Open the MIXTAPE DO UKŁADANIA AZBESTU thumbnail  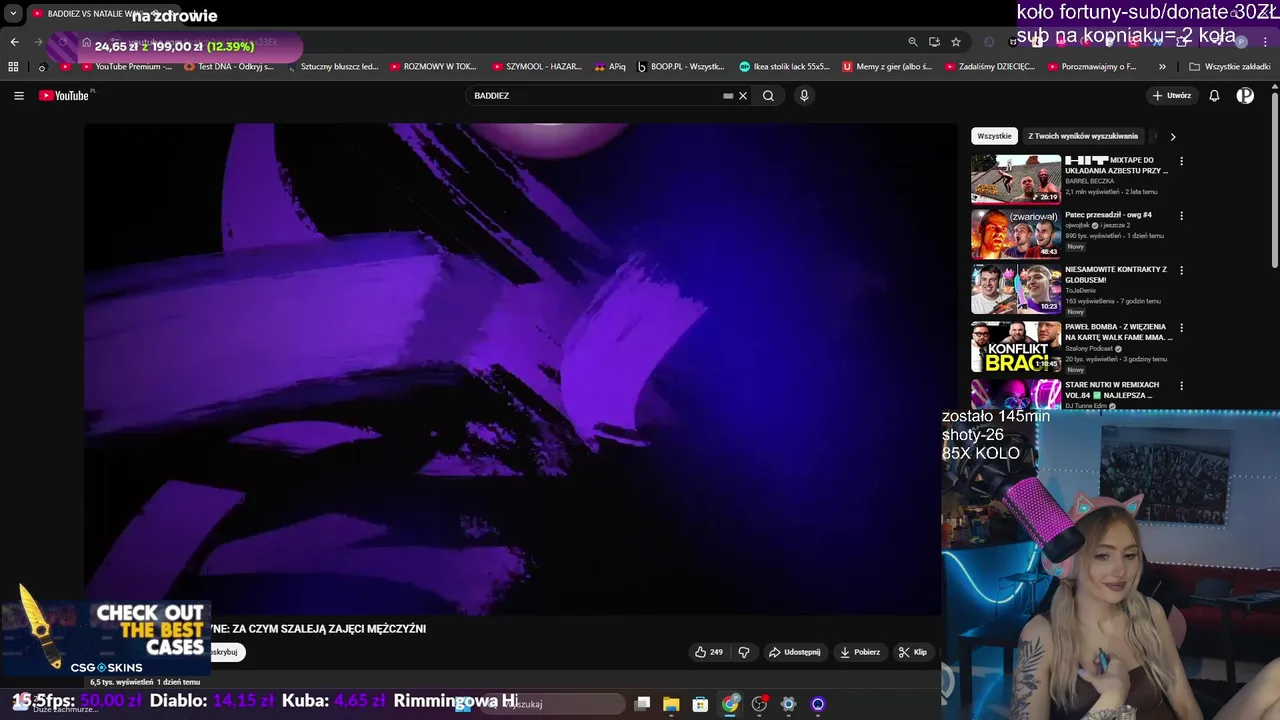(x=1016, y=179)
